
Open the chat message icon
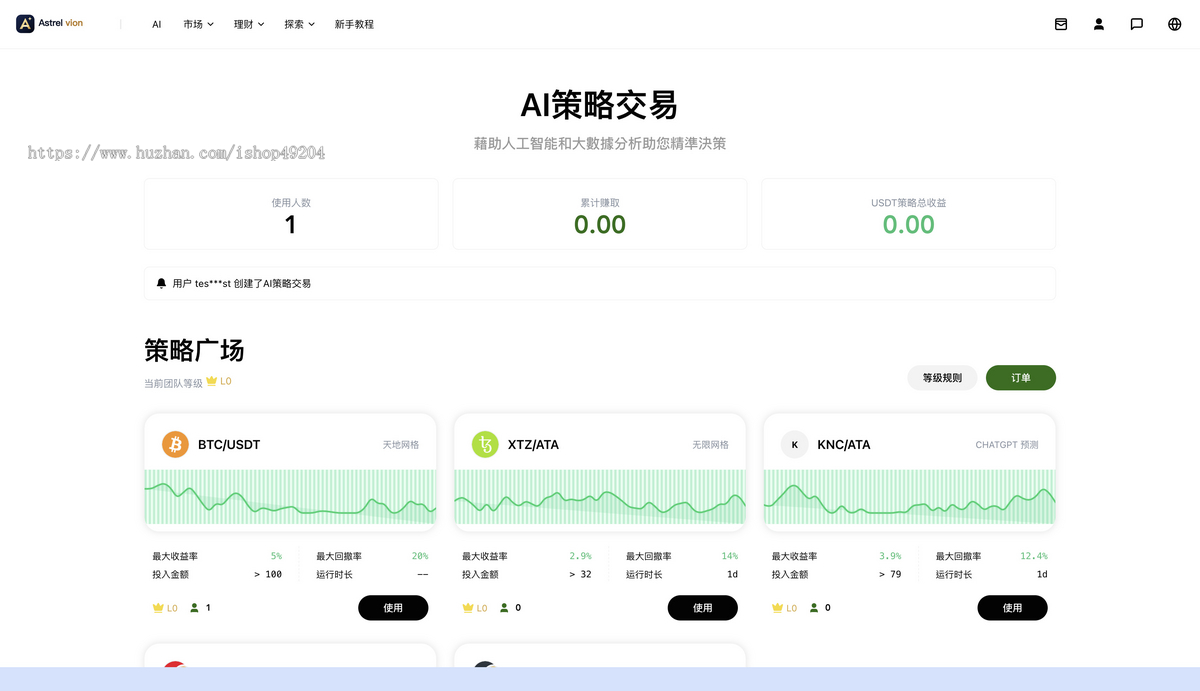coord(1137,24)
